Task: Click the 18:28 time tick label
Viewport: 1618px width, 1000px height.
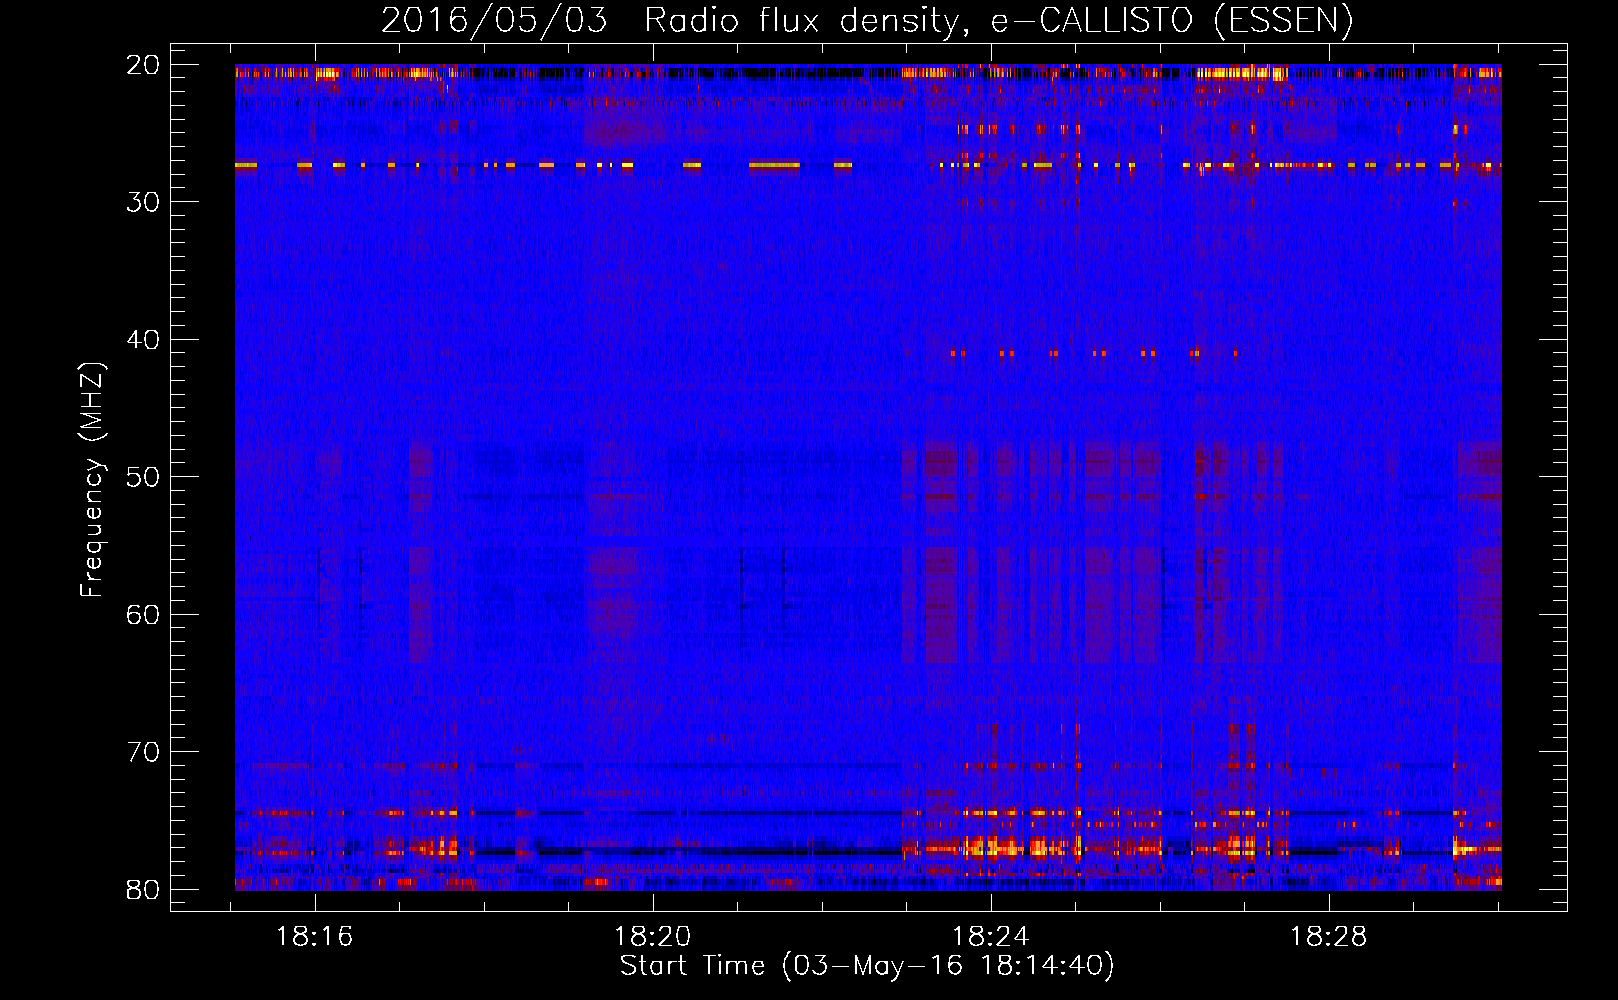Action: click(x=1329, y=937)
